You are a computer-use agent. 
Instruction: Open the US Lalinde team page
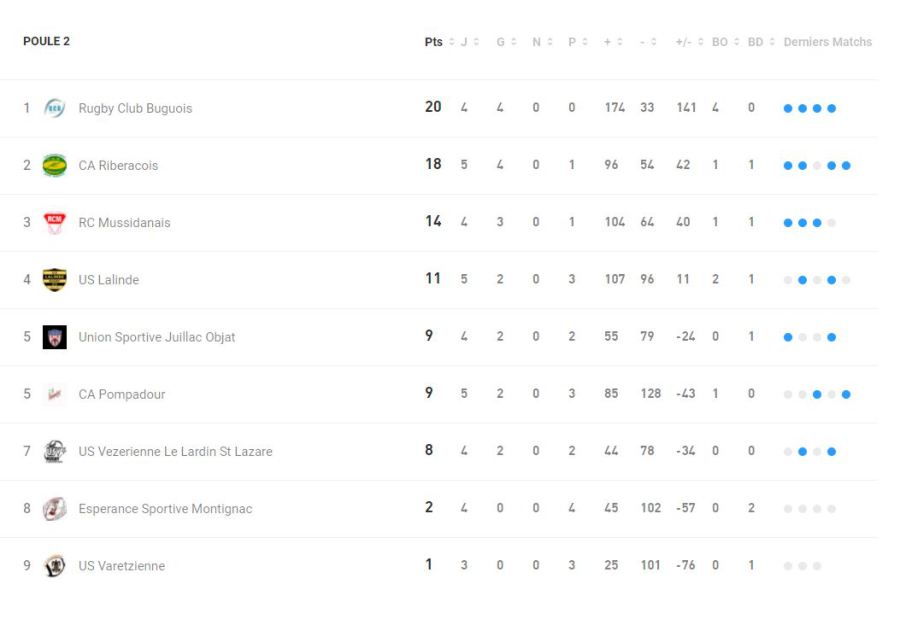[109, 280]
